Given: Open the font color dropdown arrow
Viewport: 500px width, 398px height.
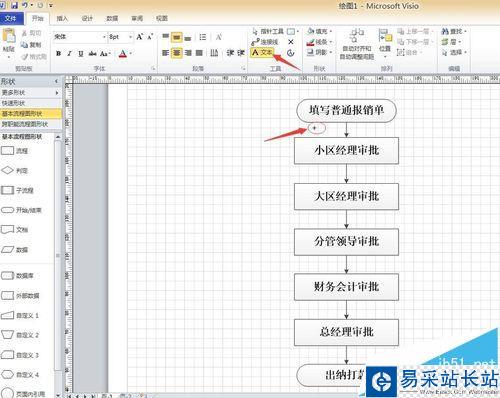Looking at the screenshot, I should 131,53.
